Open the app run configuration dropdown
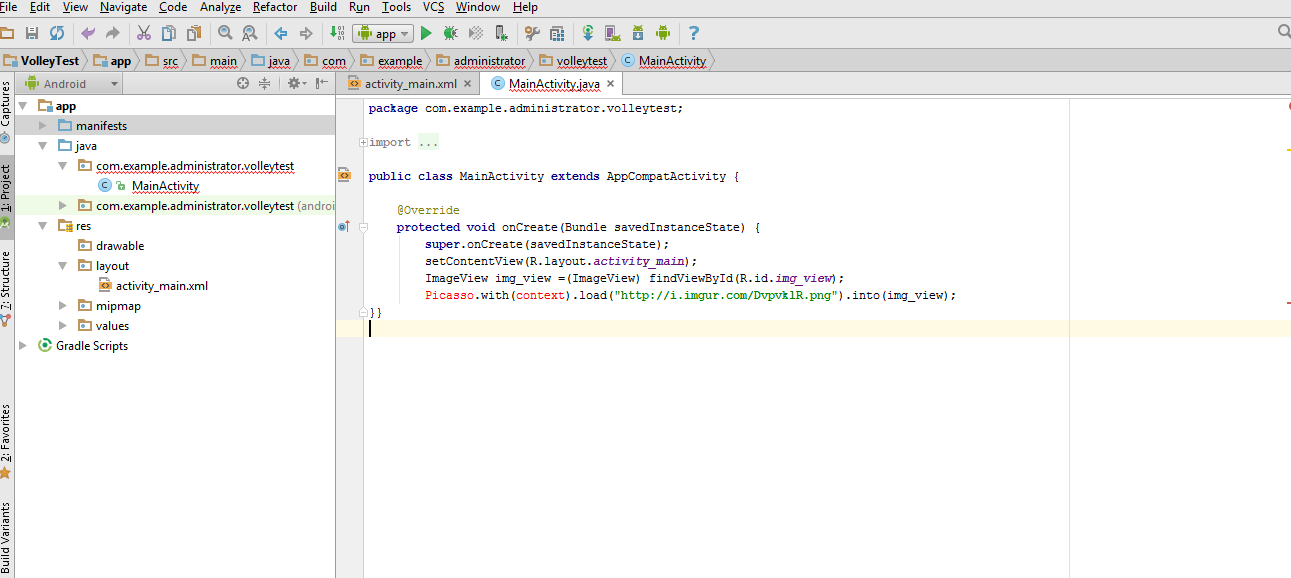This screenshot has width=1291, height=578. (383, 33)
